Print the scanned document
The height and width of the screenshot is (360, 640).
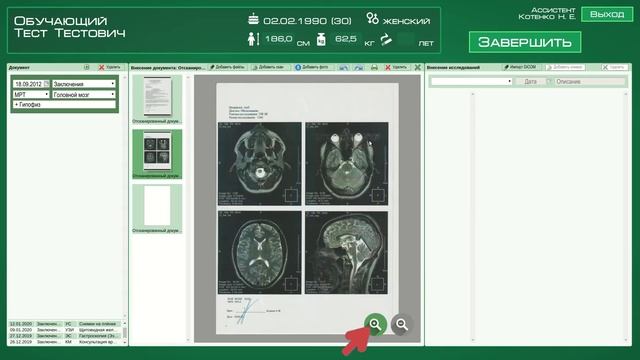pyautogui.click(x=374, y=67)
